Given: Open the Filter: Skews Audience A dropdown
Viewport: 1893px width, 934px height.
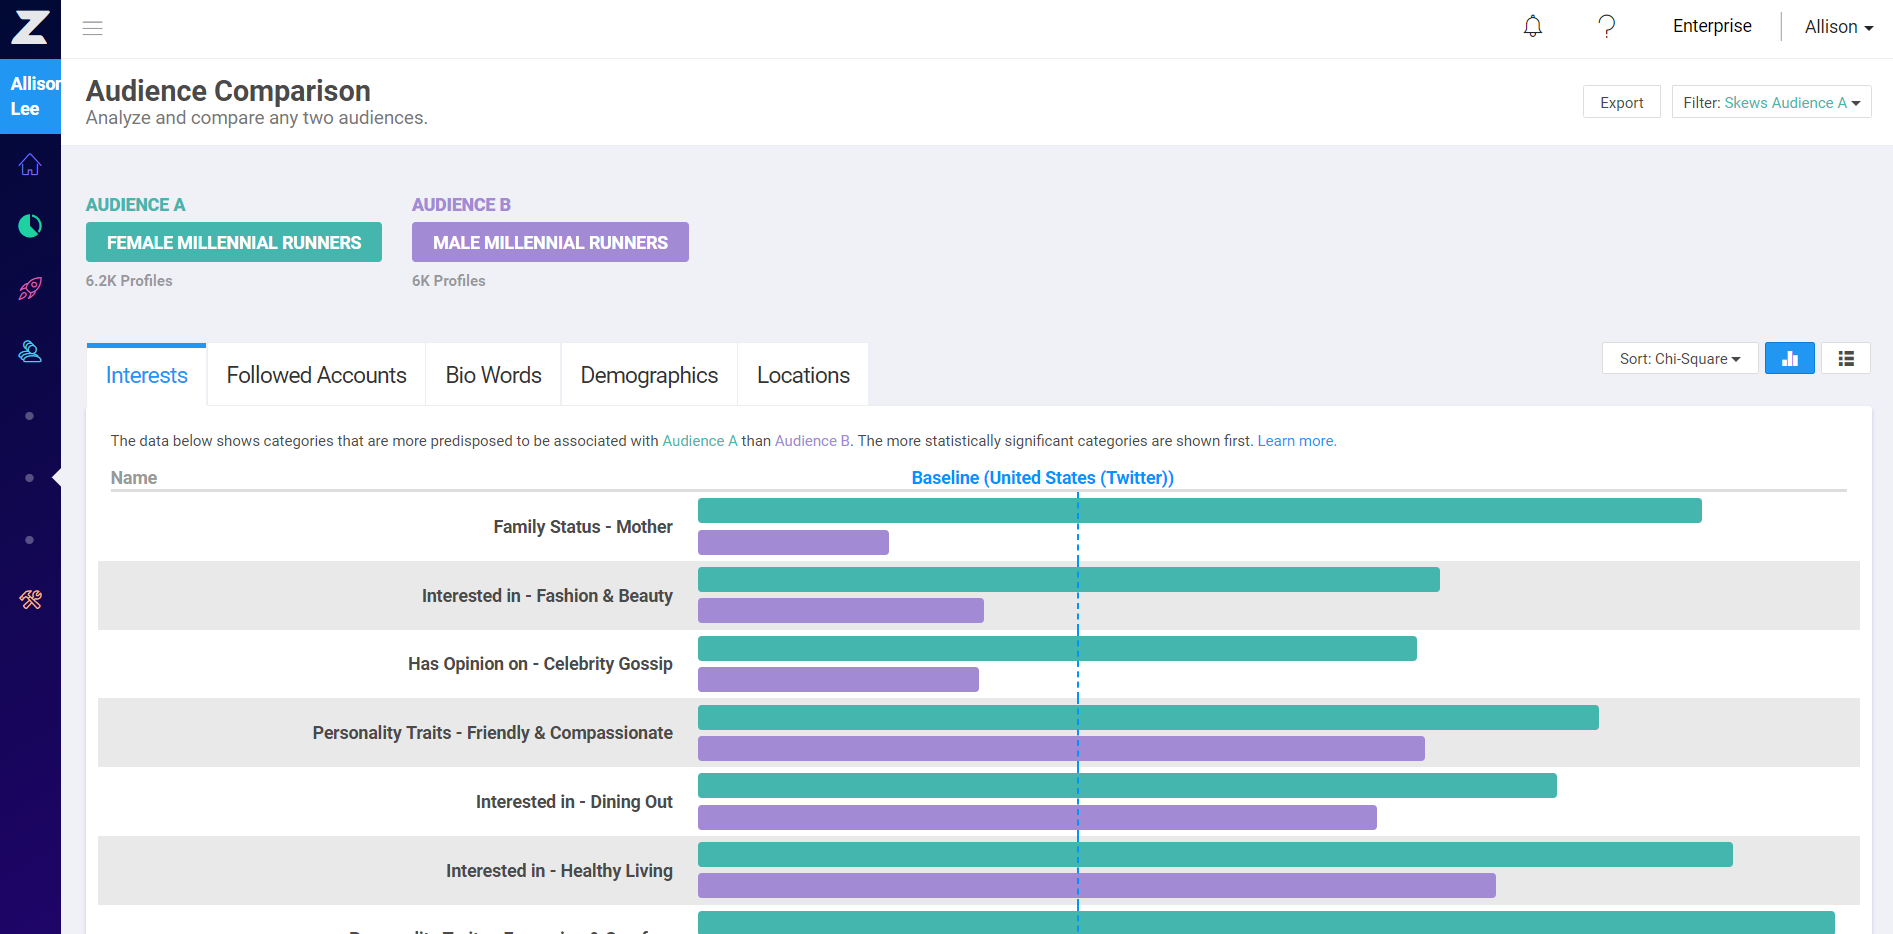Looking at the screenshot, I should point(1771,102).
